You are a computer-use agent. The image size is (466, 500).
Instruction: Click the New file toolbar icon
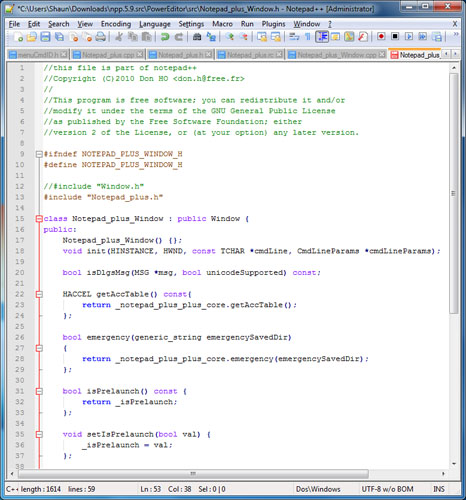click(18, 37)
